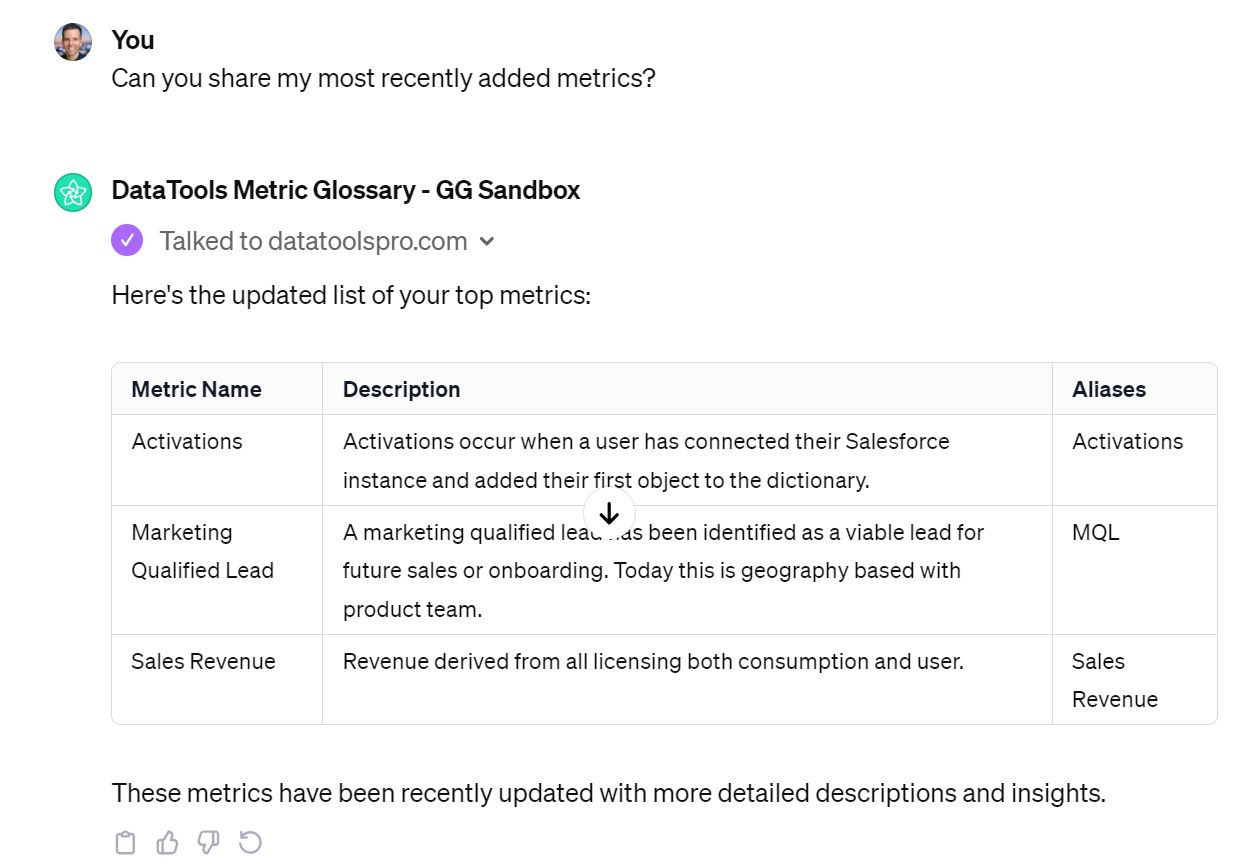Click the scroll-to-bottom arrow button
Viewport: 1250px width, 866px height.
coord(608,513)
